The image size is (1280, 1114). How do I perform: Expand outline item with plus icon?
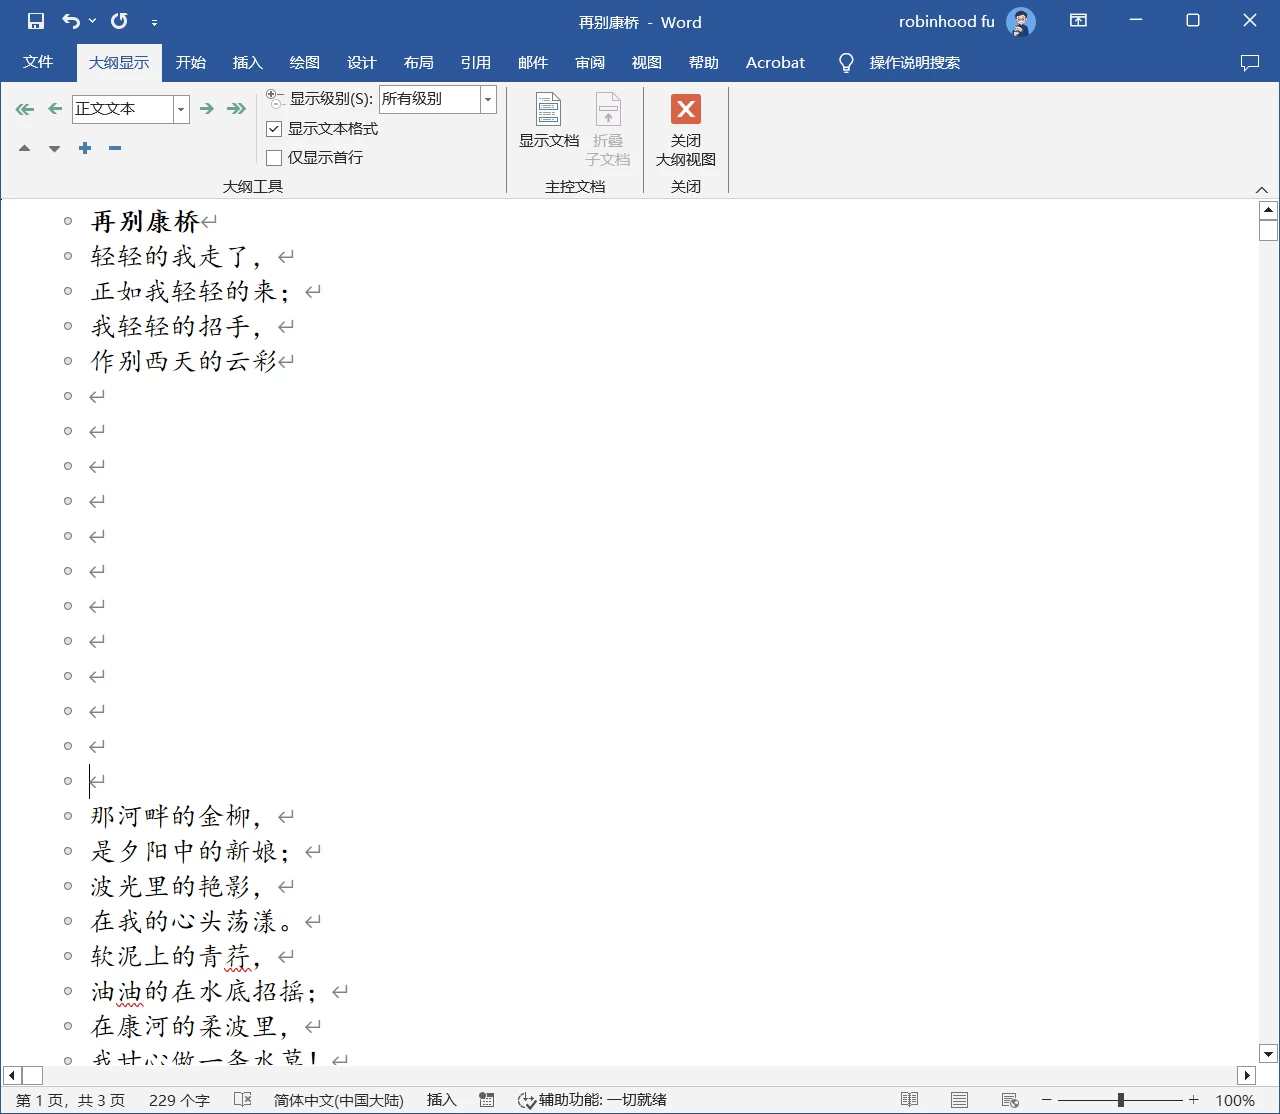pyautogui.click(x=85, y=148)
